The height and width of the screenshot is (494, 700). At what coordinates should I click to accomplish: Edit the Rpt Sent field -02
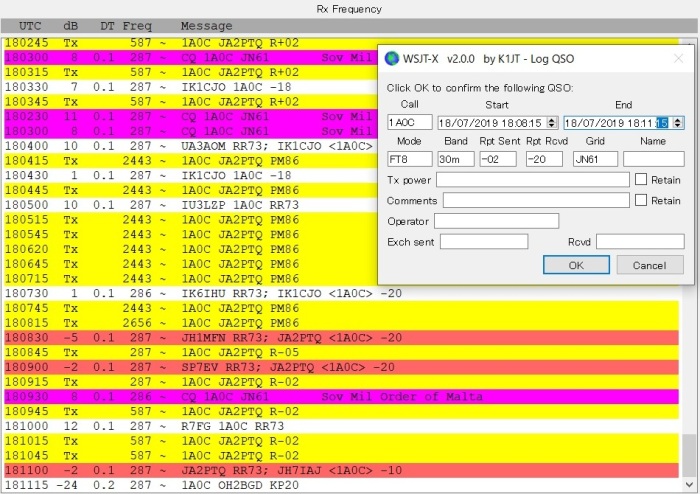(498, 159)
